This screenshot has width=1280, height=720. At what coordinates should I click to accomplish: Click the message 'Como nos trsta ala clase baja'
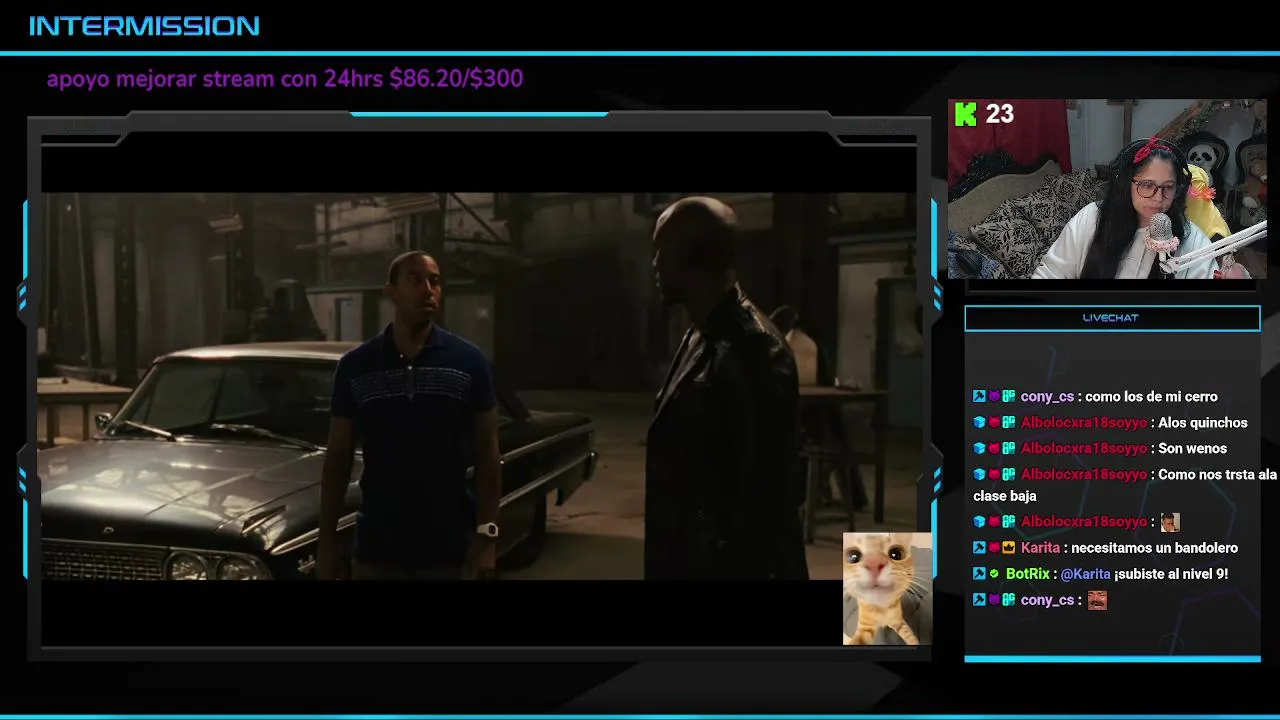click(1125, 485)
